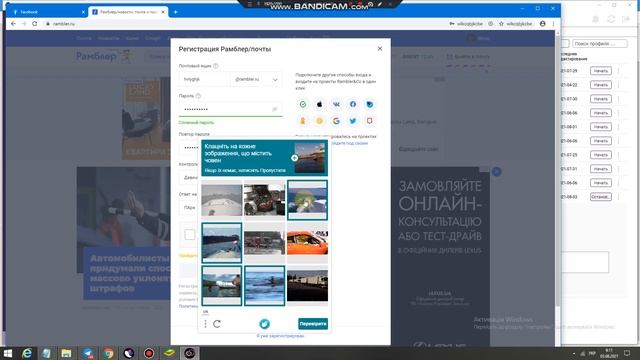Switch to the Rambler browser tab
This screenshot has width=640, height=360.
point(128,12)
